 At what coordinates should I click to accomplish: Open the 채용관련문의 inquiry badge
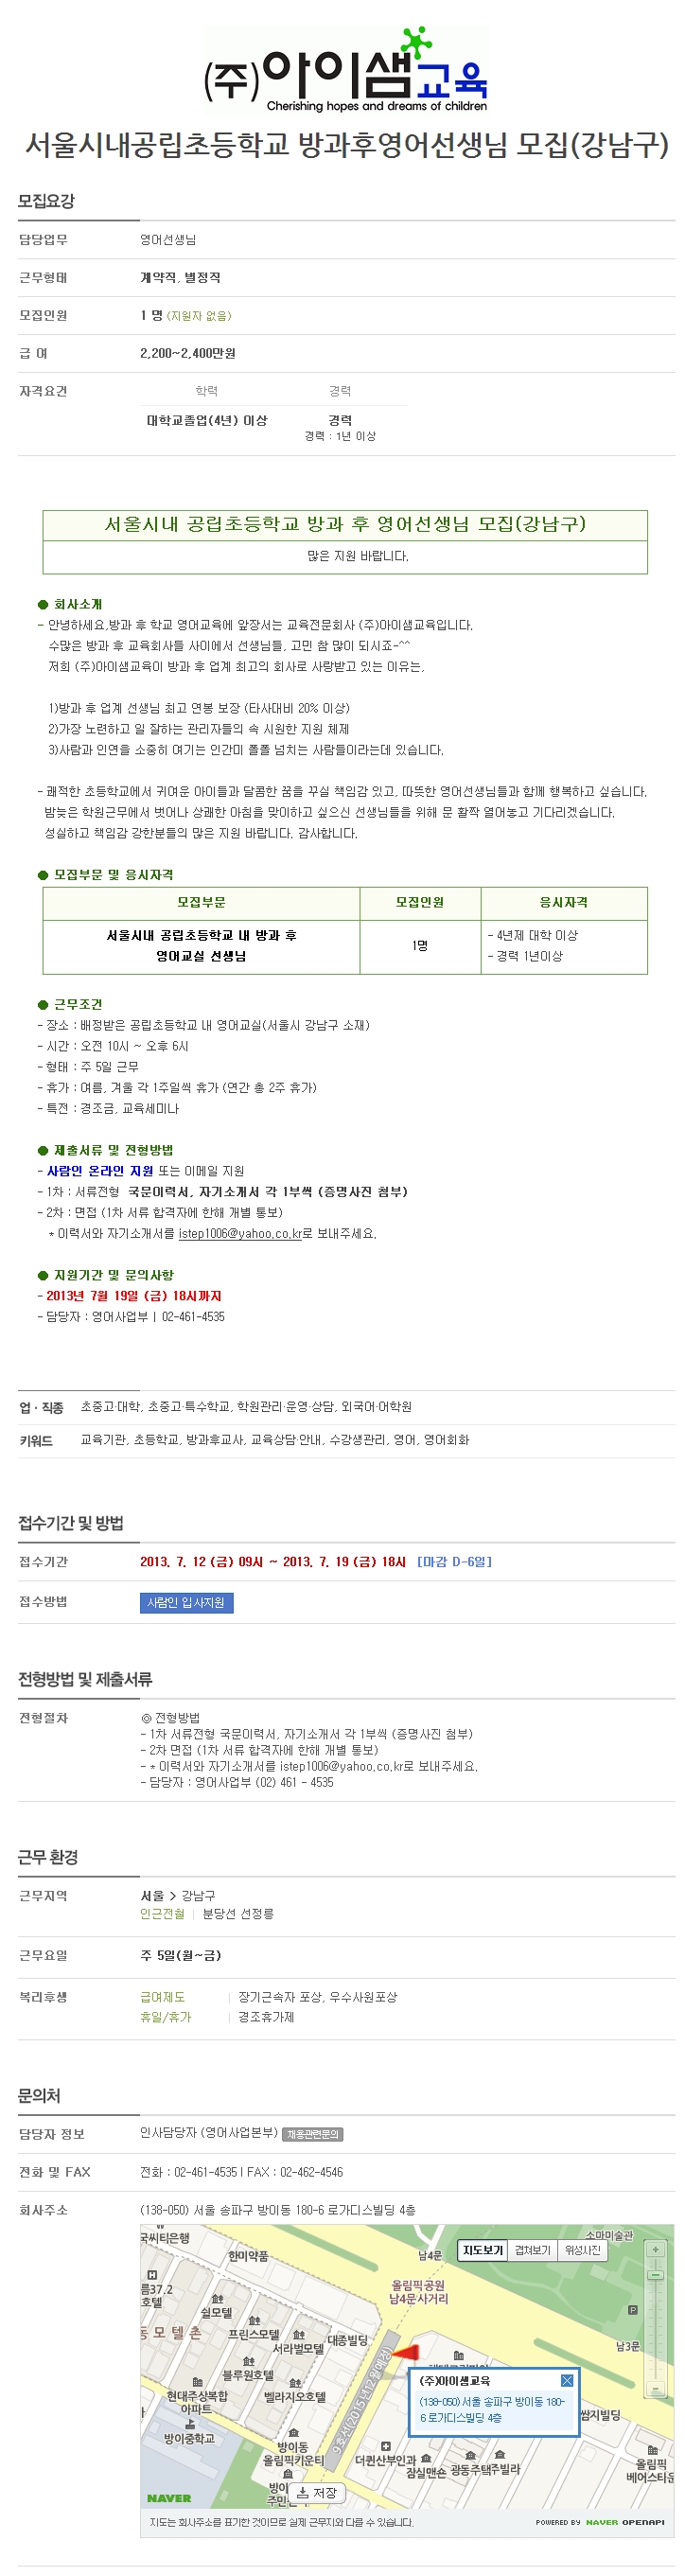pos(312,2134)
